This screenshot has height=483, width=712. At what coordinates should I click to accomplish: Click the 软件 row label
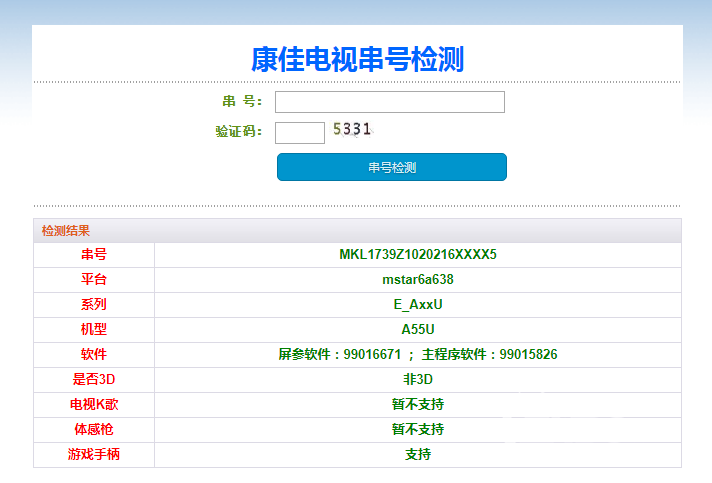94,354
